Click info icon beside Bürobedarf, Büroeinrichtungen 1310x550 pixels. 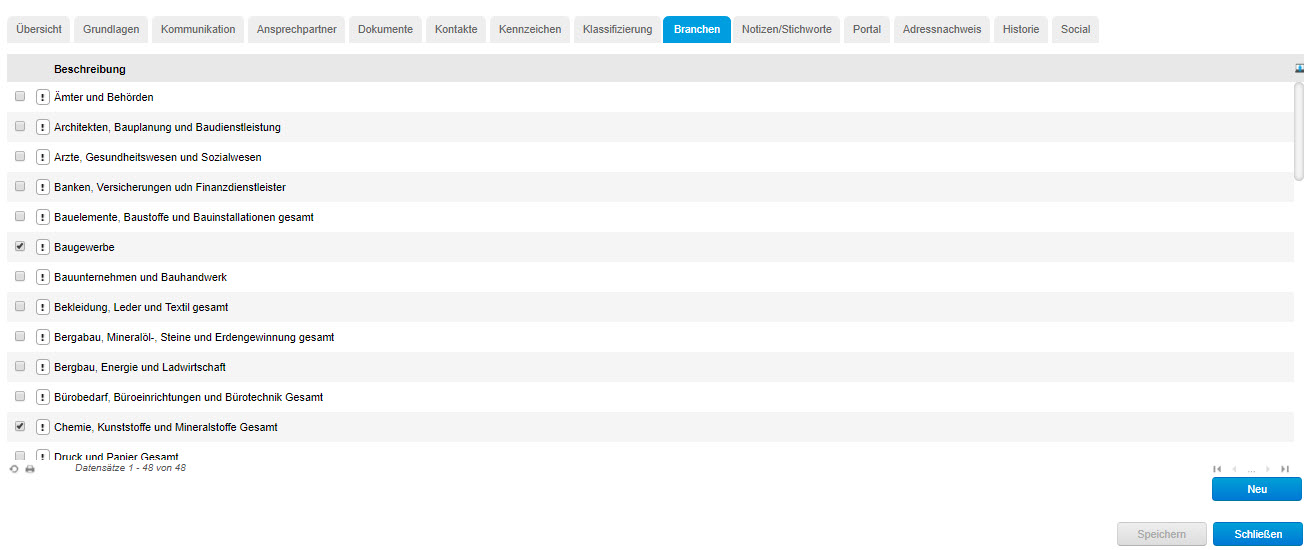coord(43,397)
